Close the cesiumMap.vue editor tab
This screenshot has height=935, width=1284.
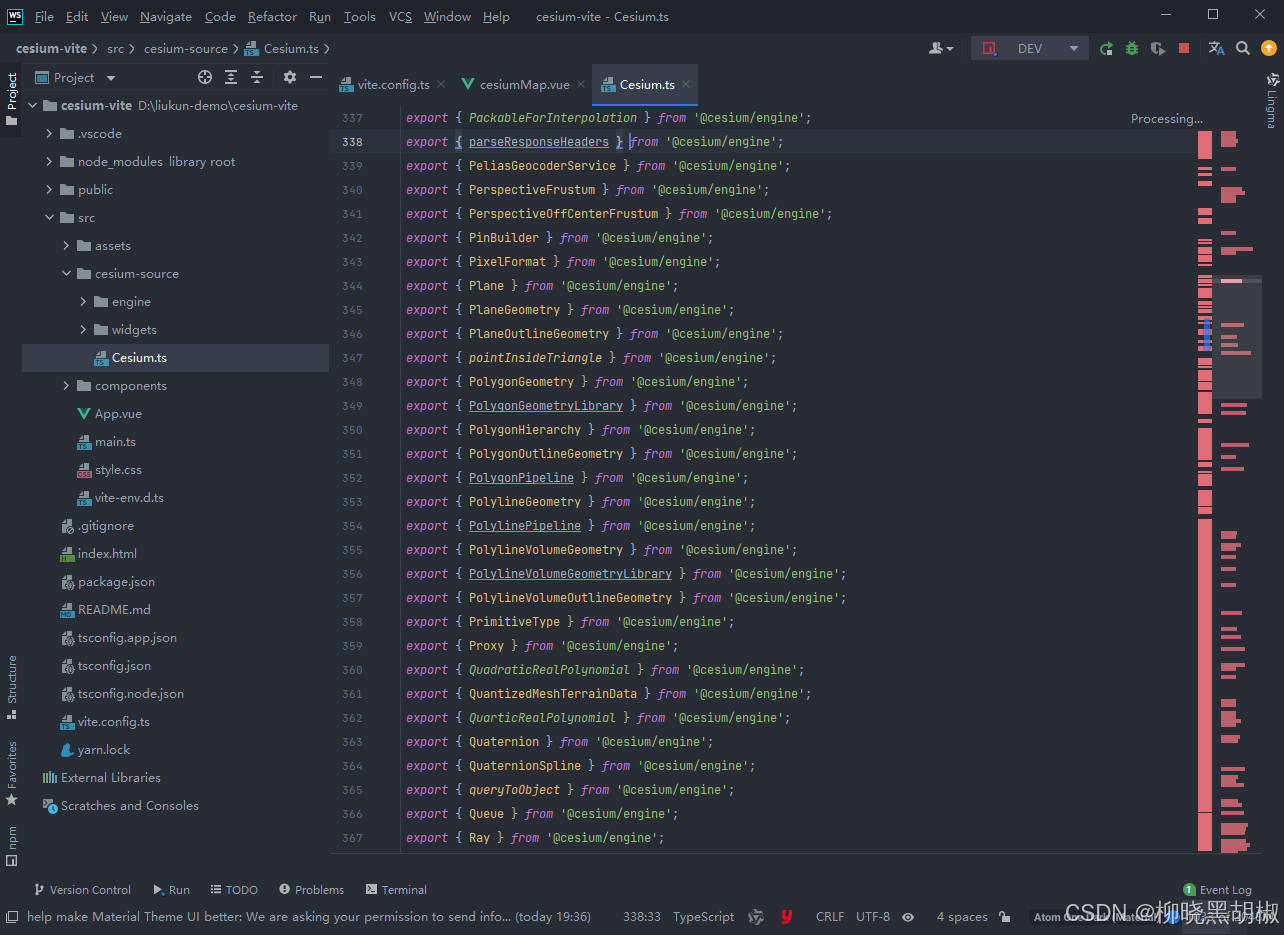tap(581, 85)
